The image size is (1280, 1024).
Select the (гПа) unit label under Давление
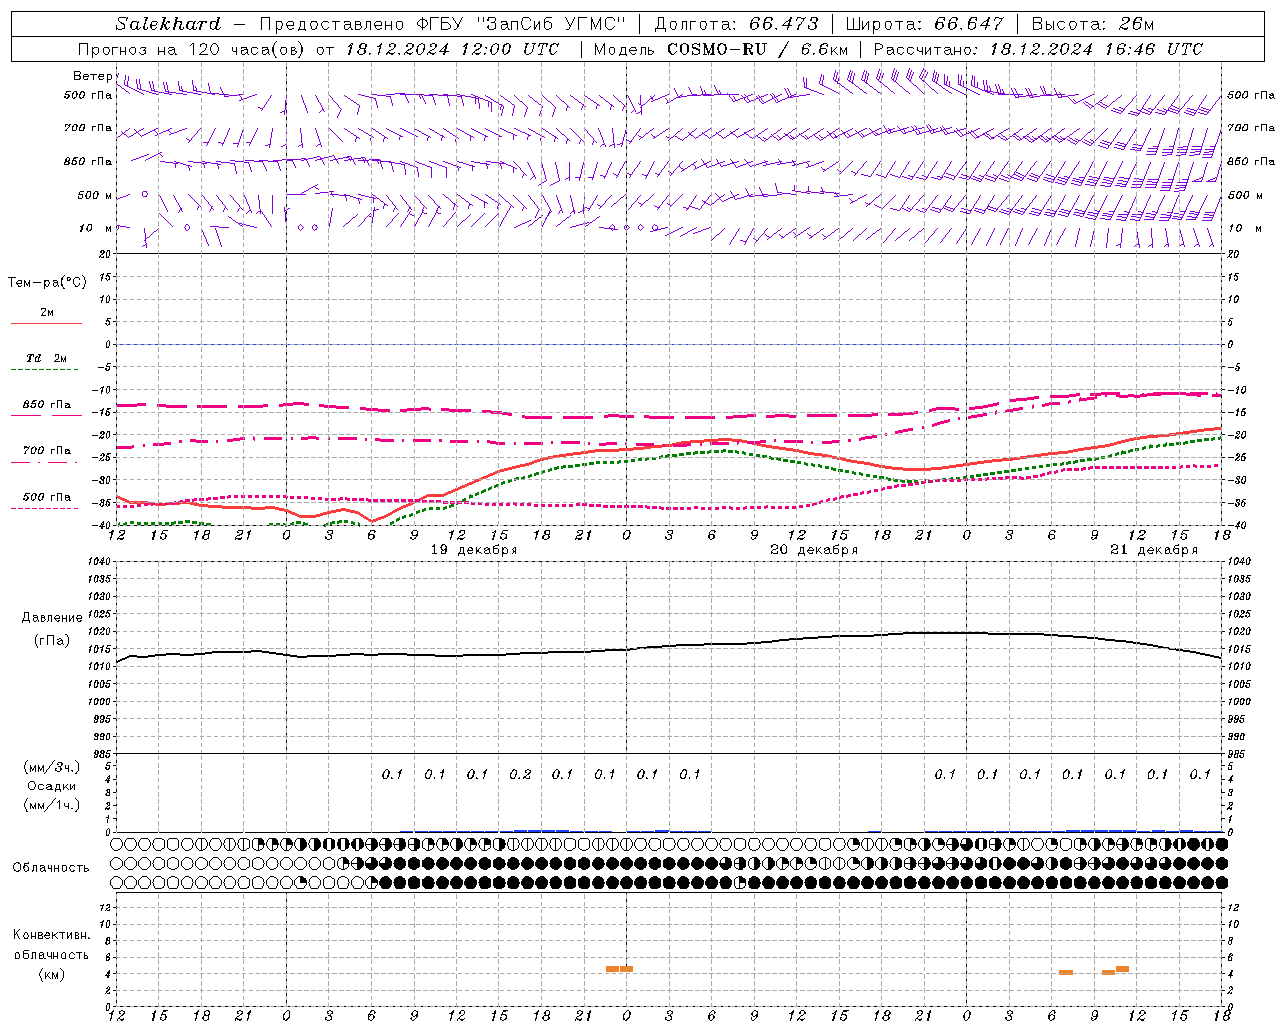point(52,641)
